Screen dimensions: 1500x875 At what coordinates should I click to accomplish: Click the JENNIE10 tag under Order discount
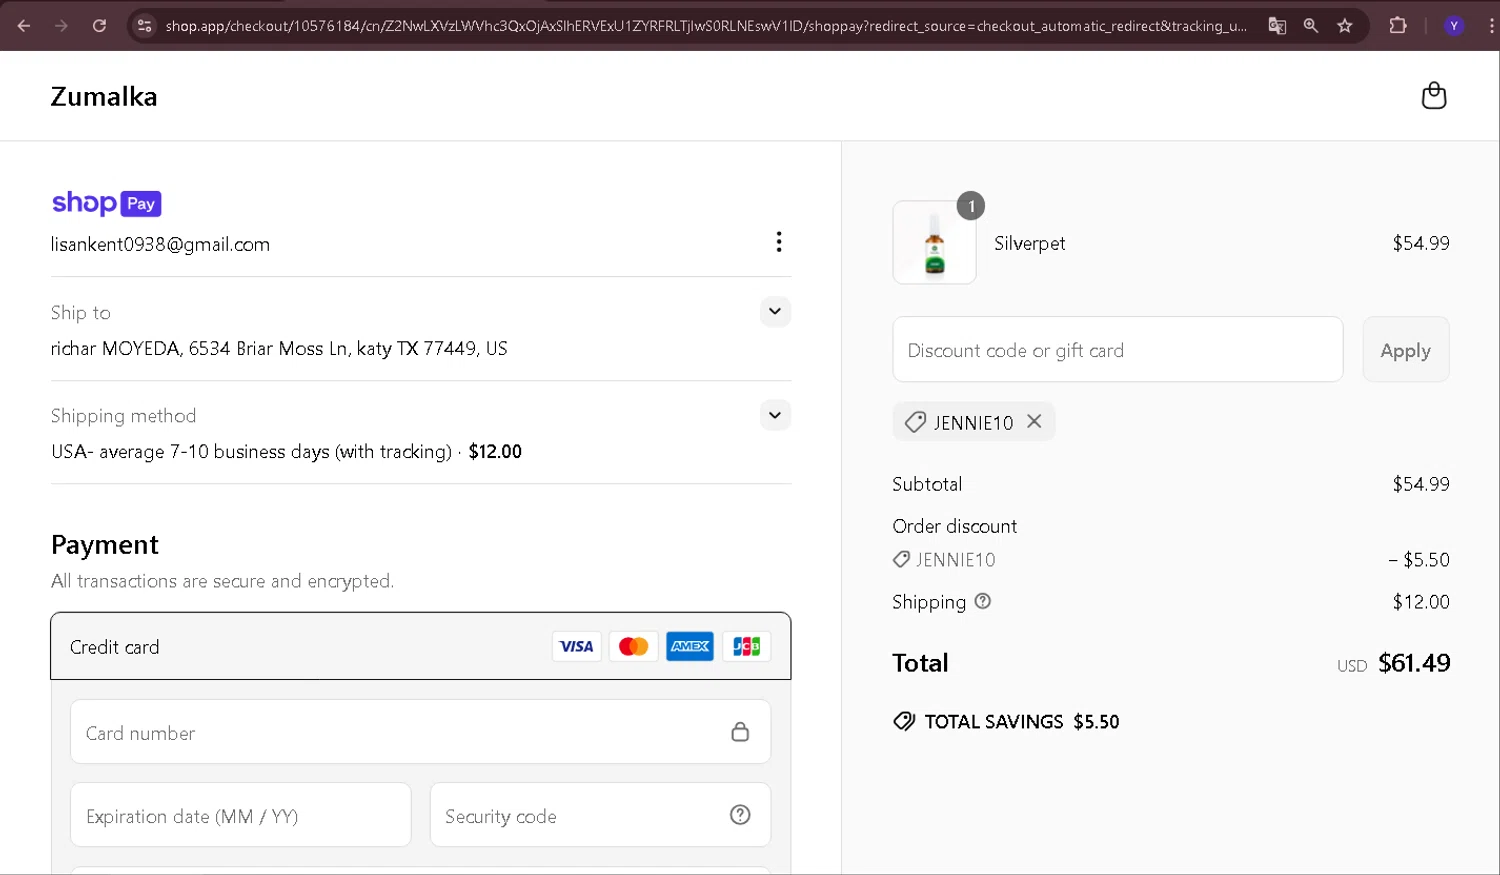click(x=944, y=560)
